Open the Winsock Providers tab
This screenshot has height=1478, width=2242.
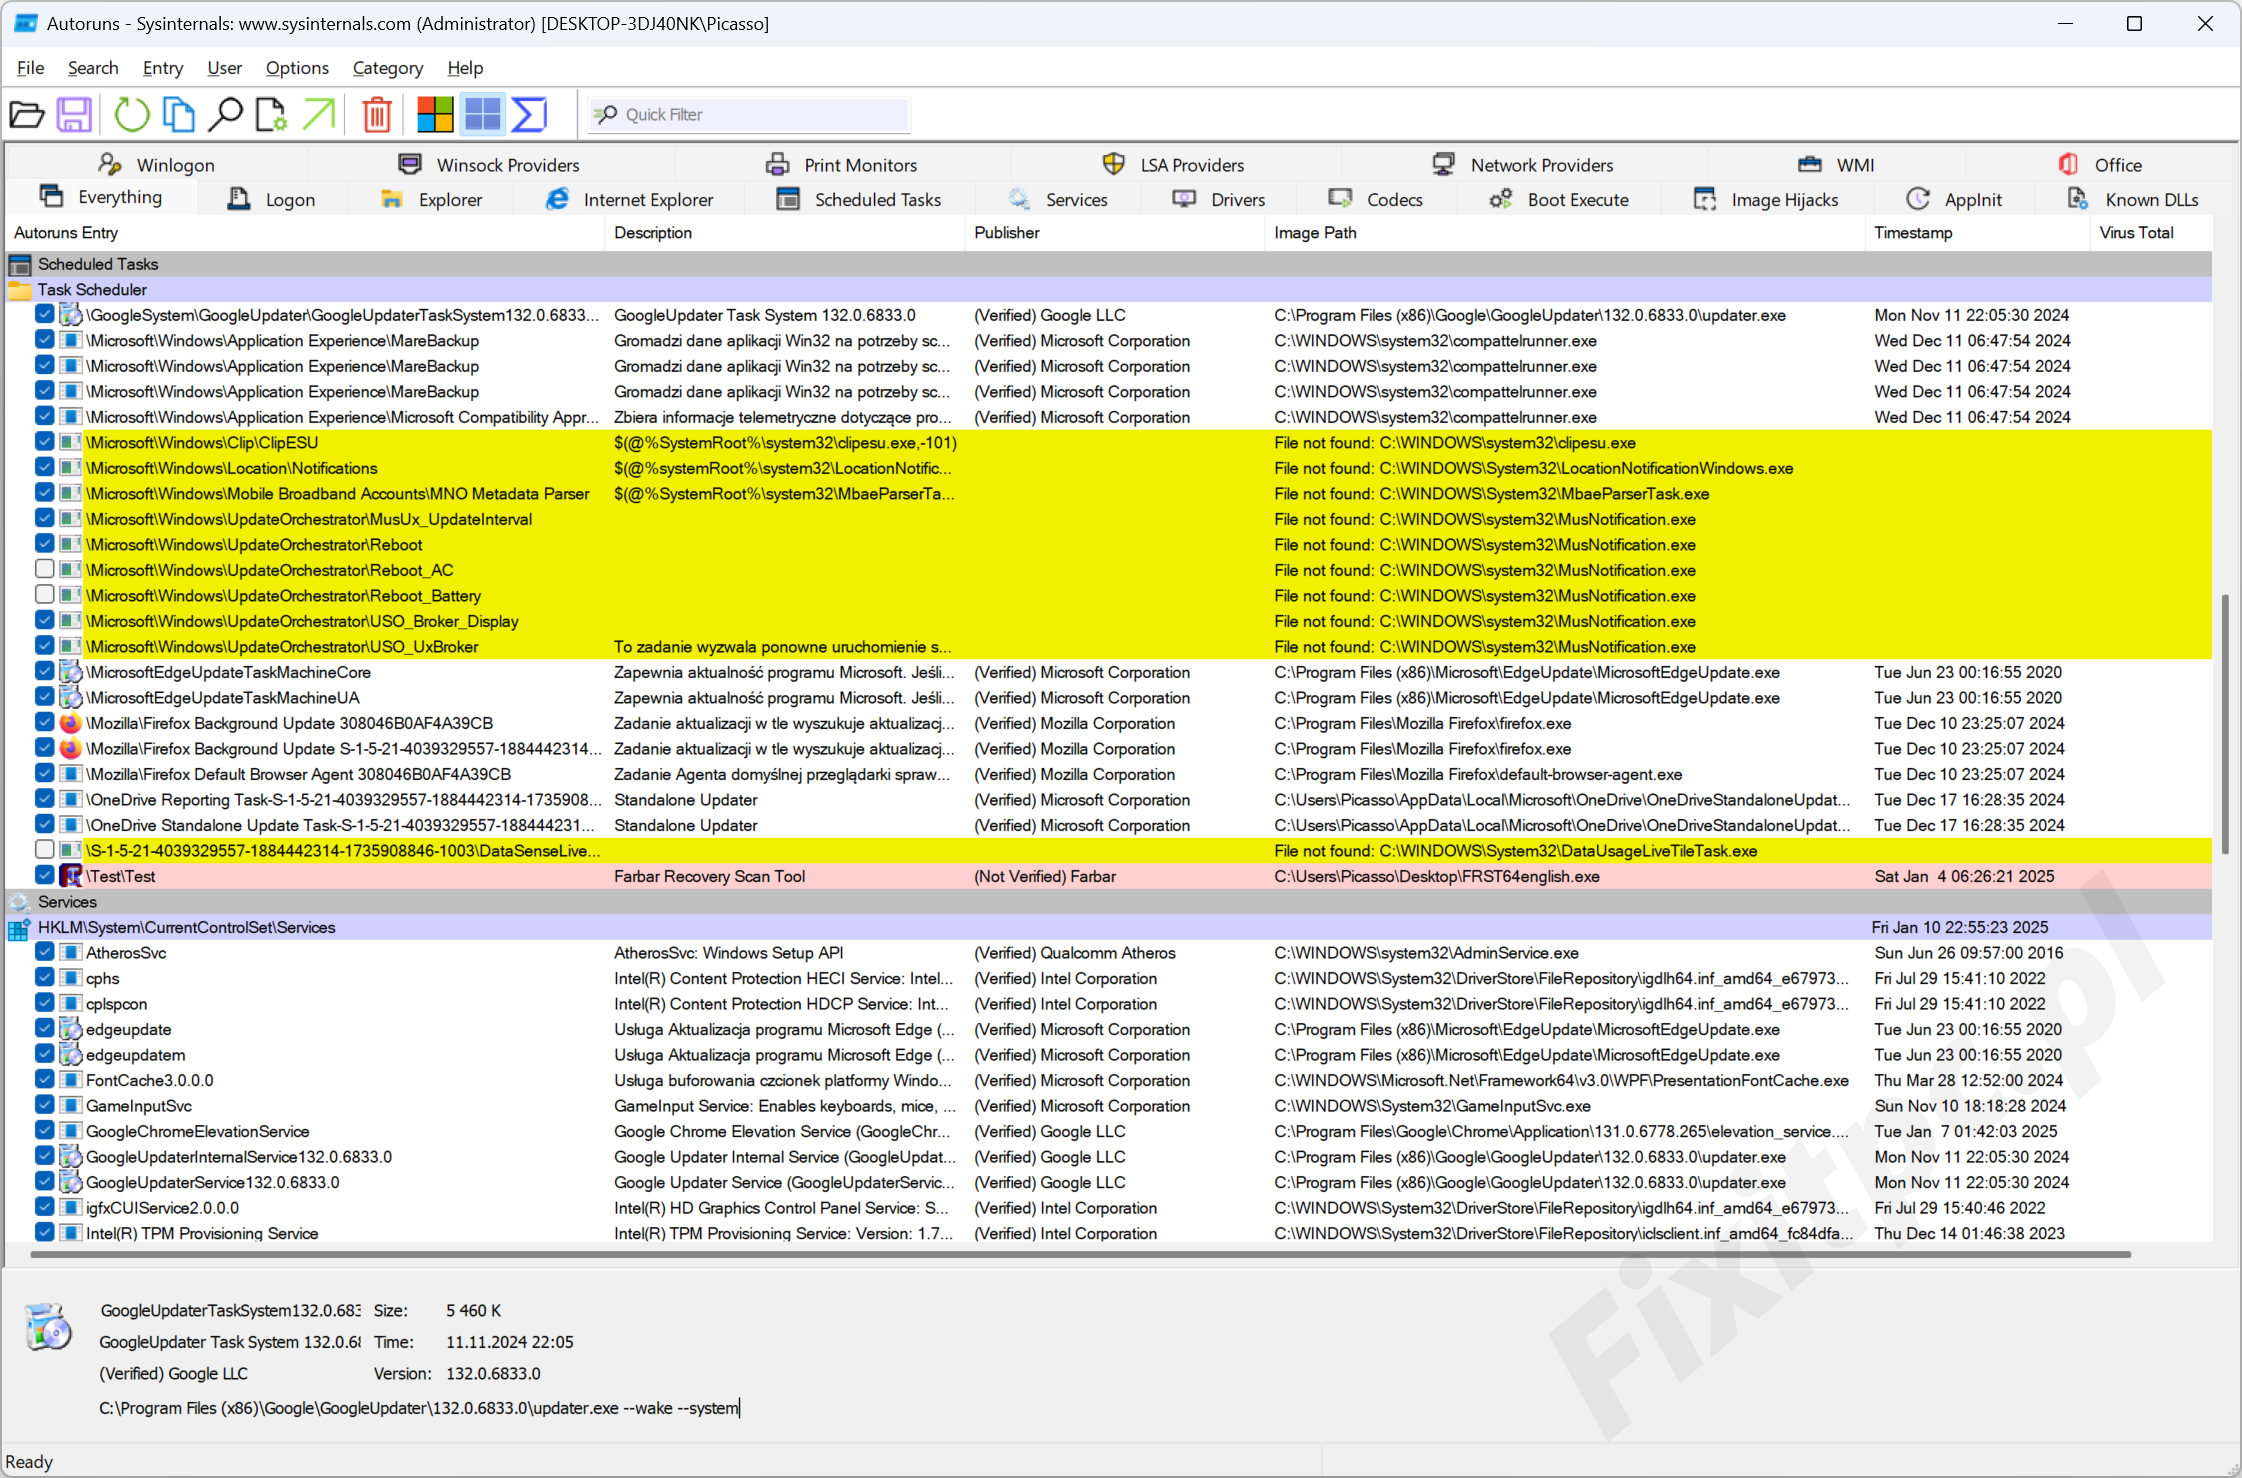coord(489,165)
